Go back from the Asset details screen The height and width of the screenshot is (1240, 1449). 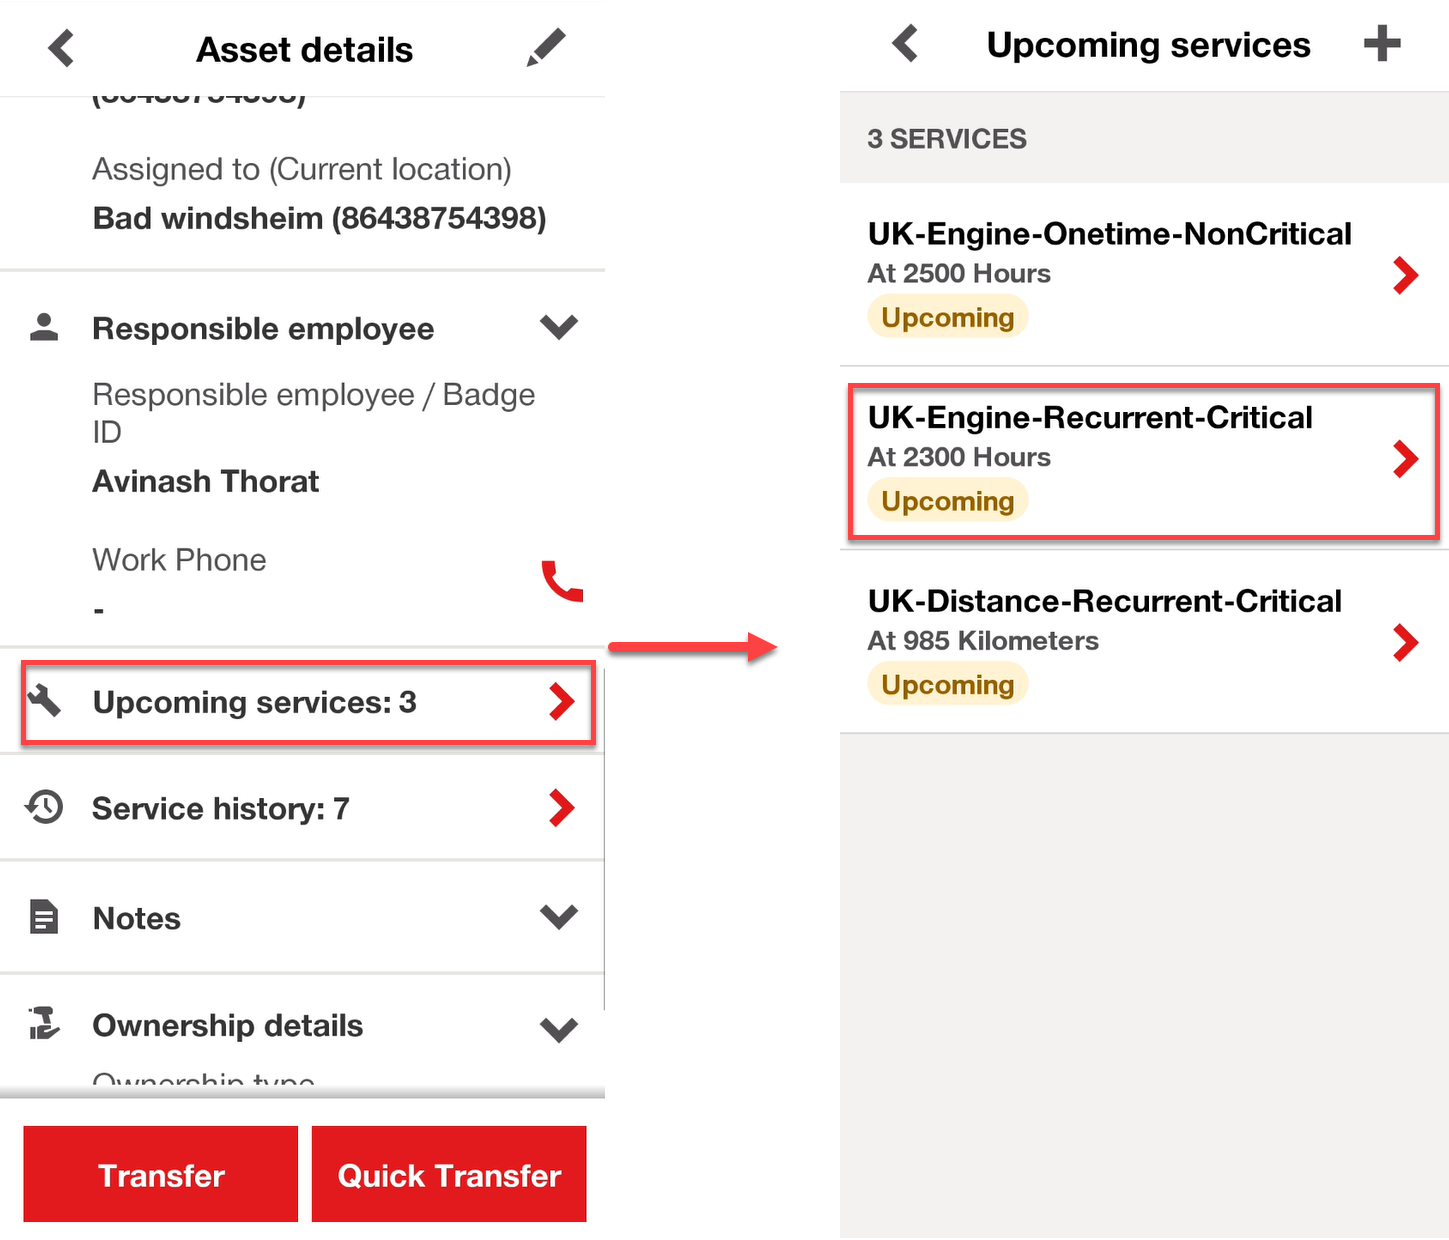[x=62, y=48]
